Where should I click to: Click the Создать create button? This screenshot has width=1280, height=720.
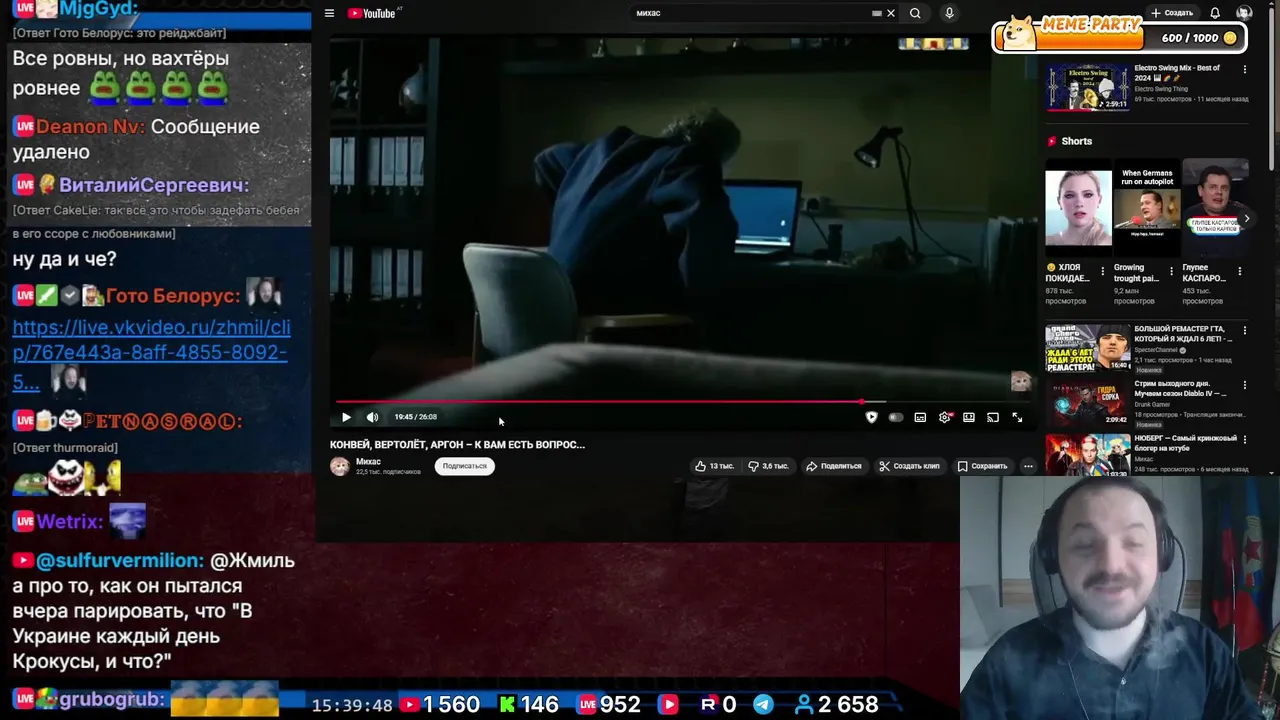pyautogui.click(x=1172, y=13)
